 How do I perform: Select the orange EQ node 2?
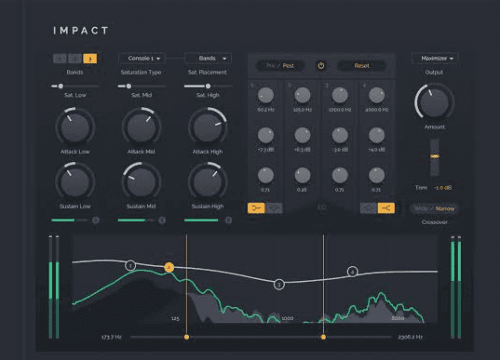169,267
